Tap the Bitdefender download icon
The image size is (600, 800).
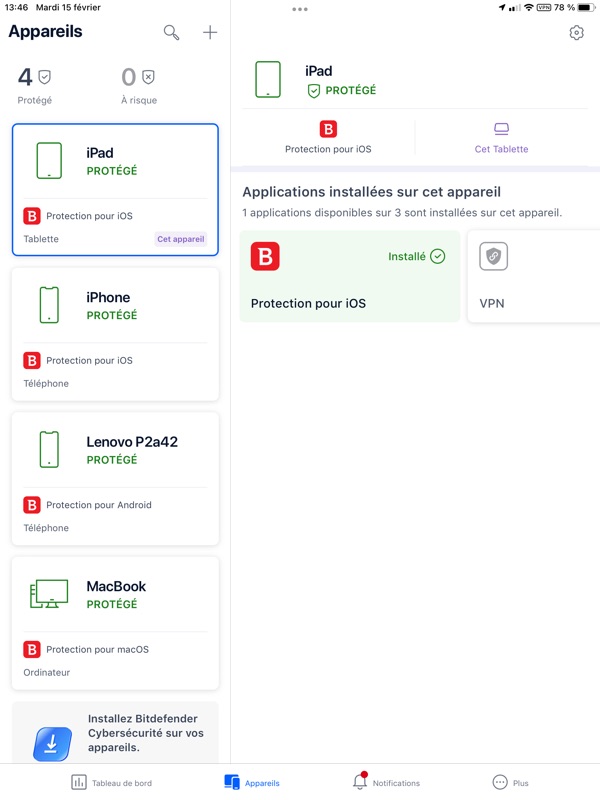(x=52, y=743)
